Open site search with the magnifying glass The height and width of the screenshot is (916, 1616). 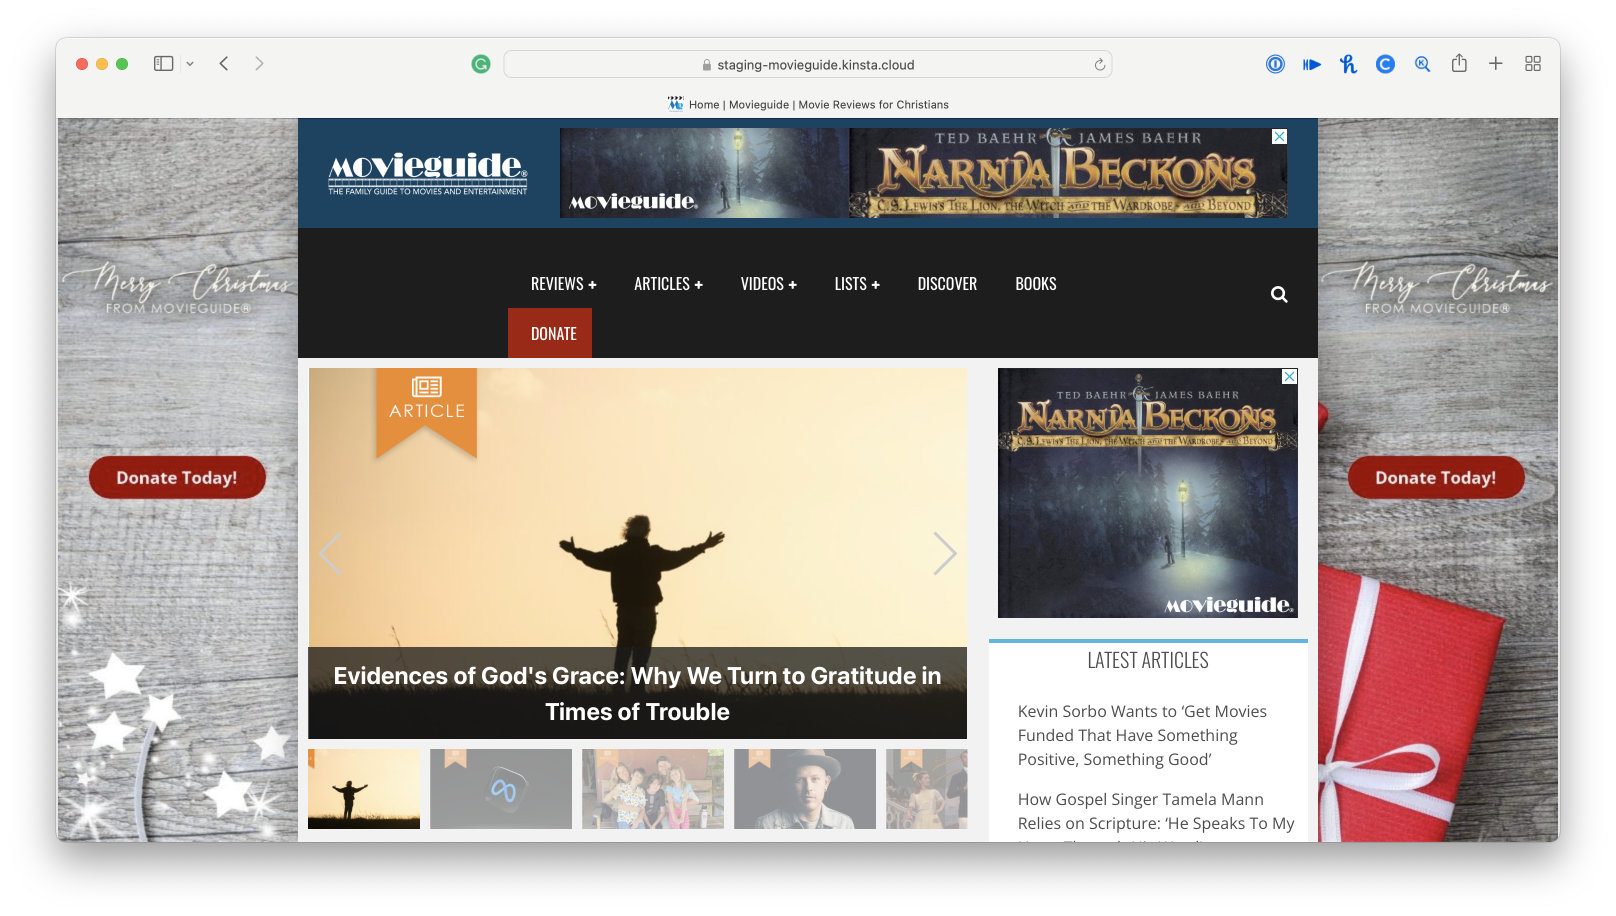[x=1279, y=294]
